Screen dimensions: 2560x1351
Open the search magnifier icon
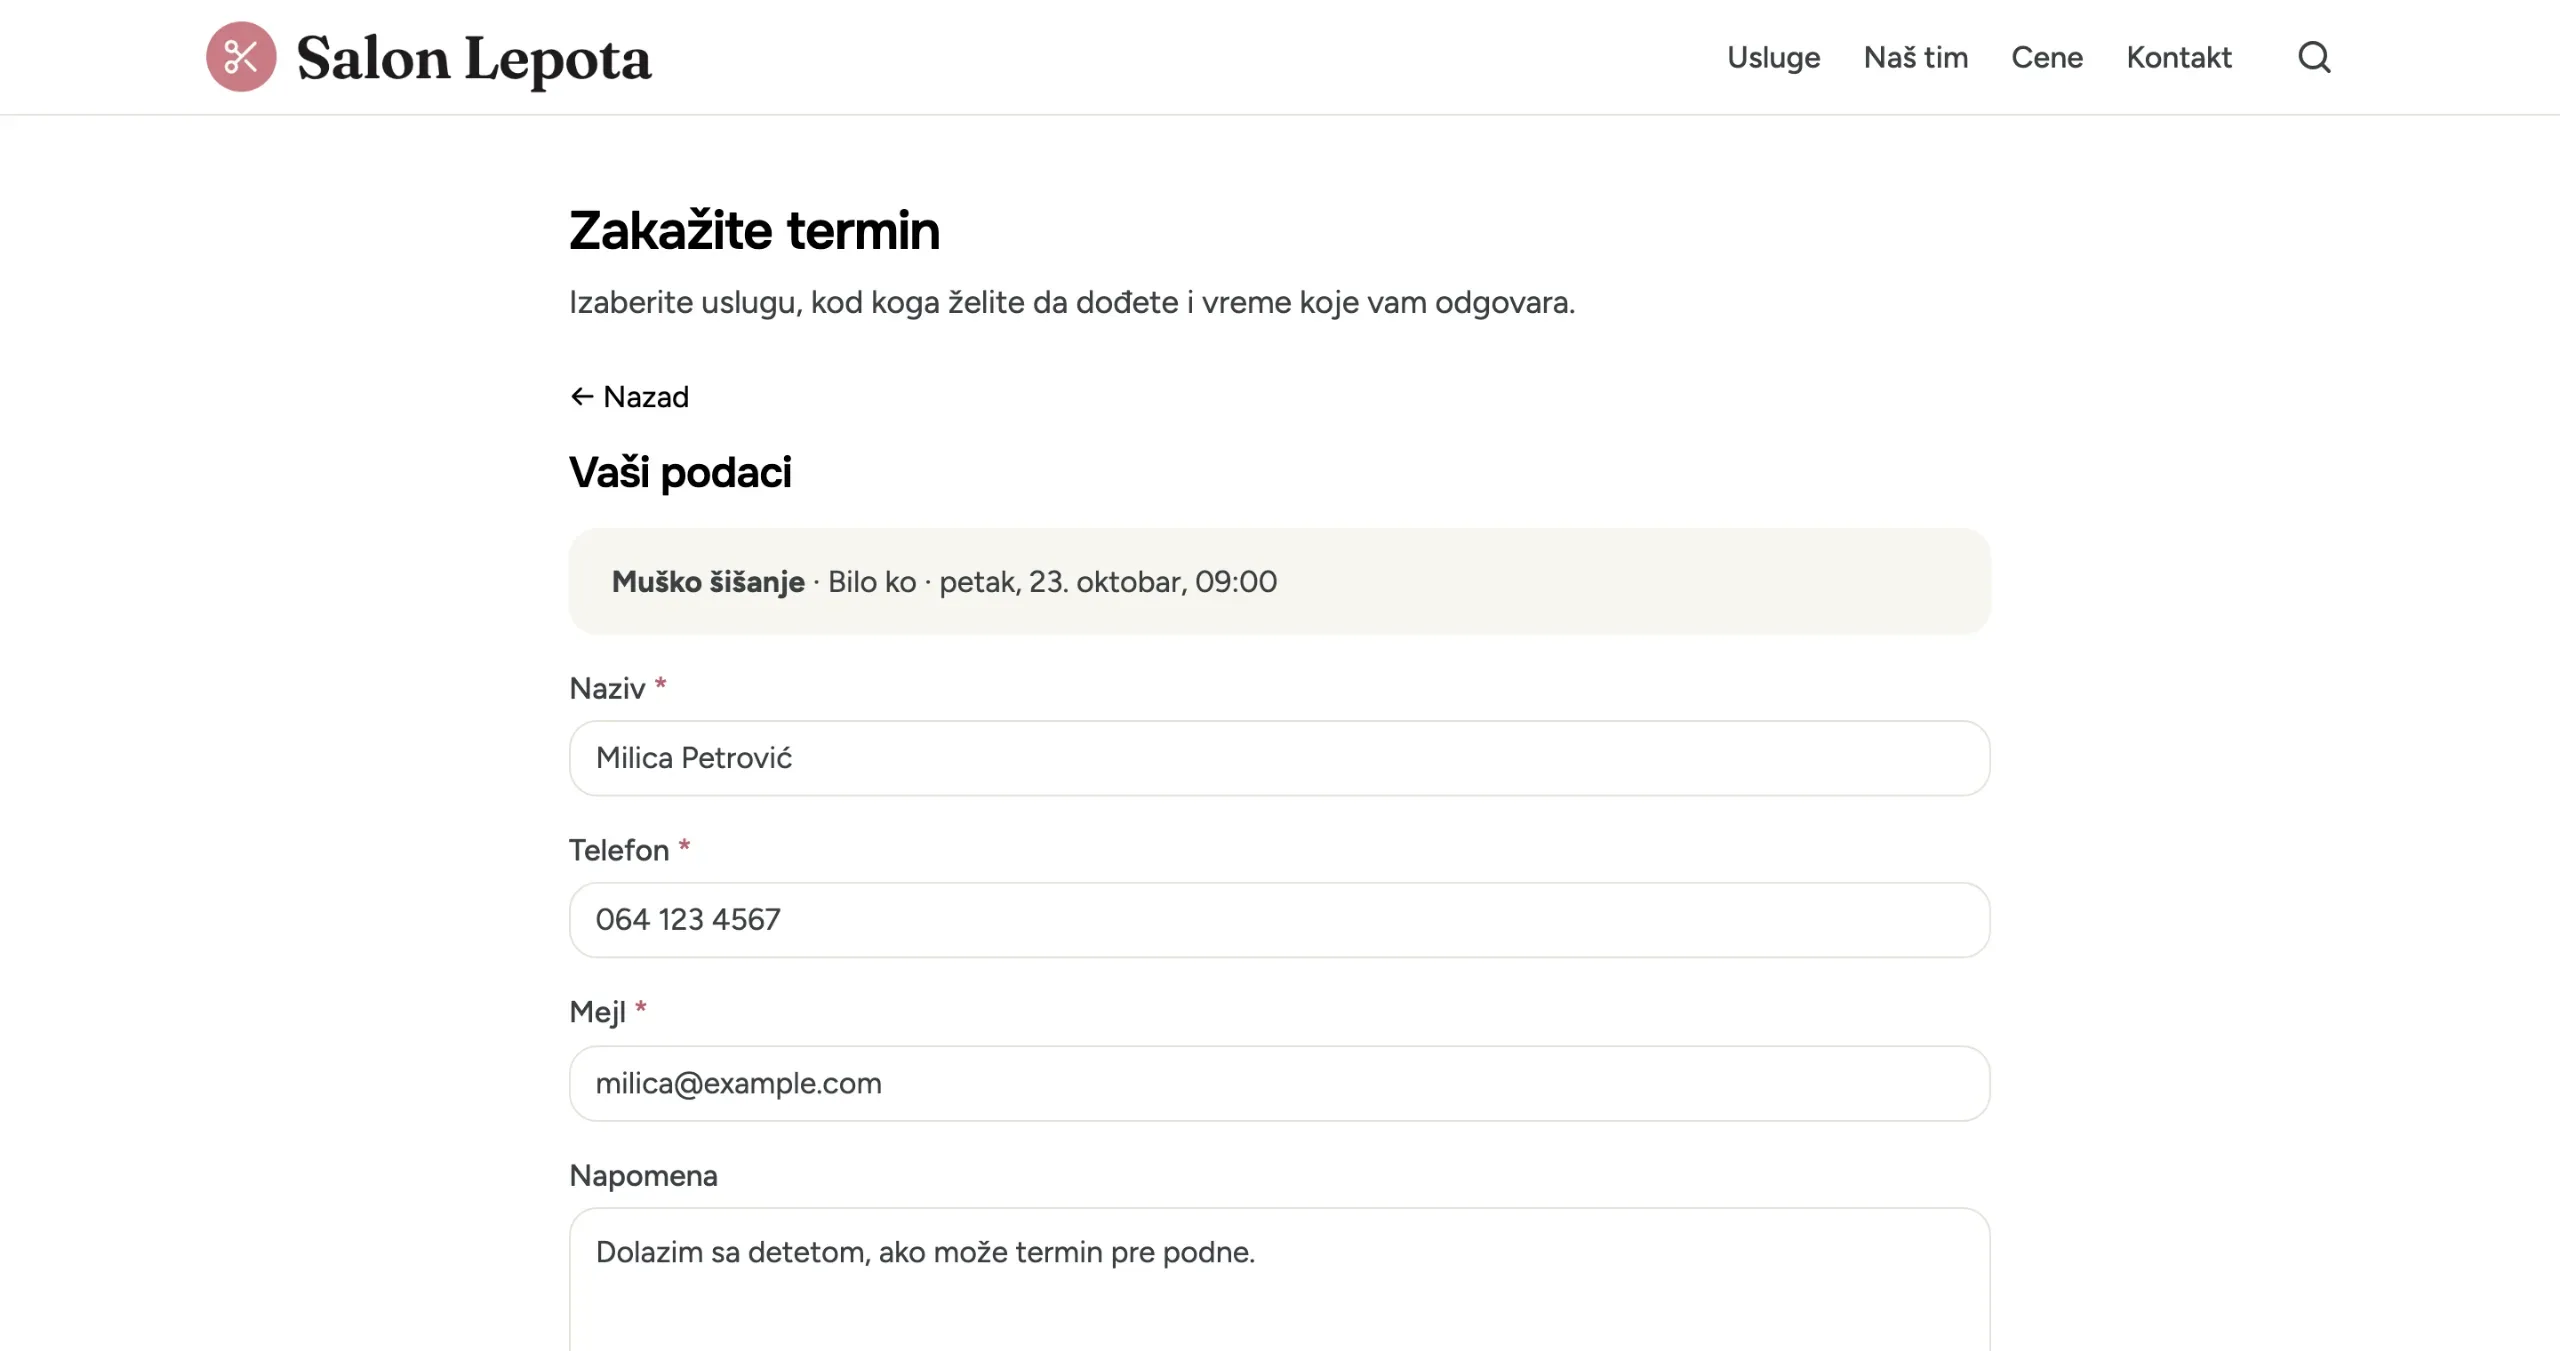click(2314, 57)
